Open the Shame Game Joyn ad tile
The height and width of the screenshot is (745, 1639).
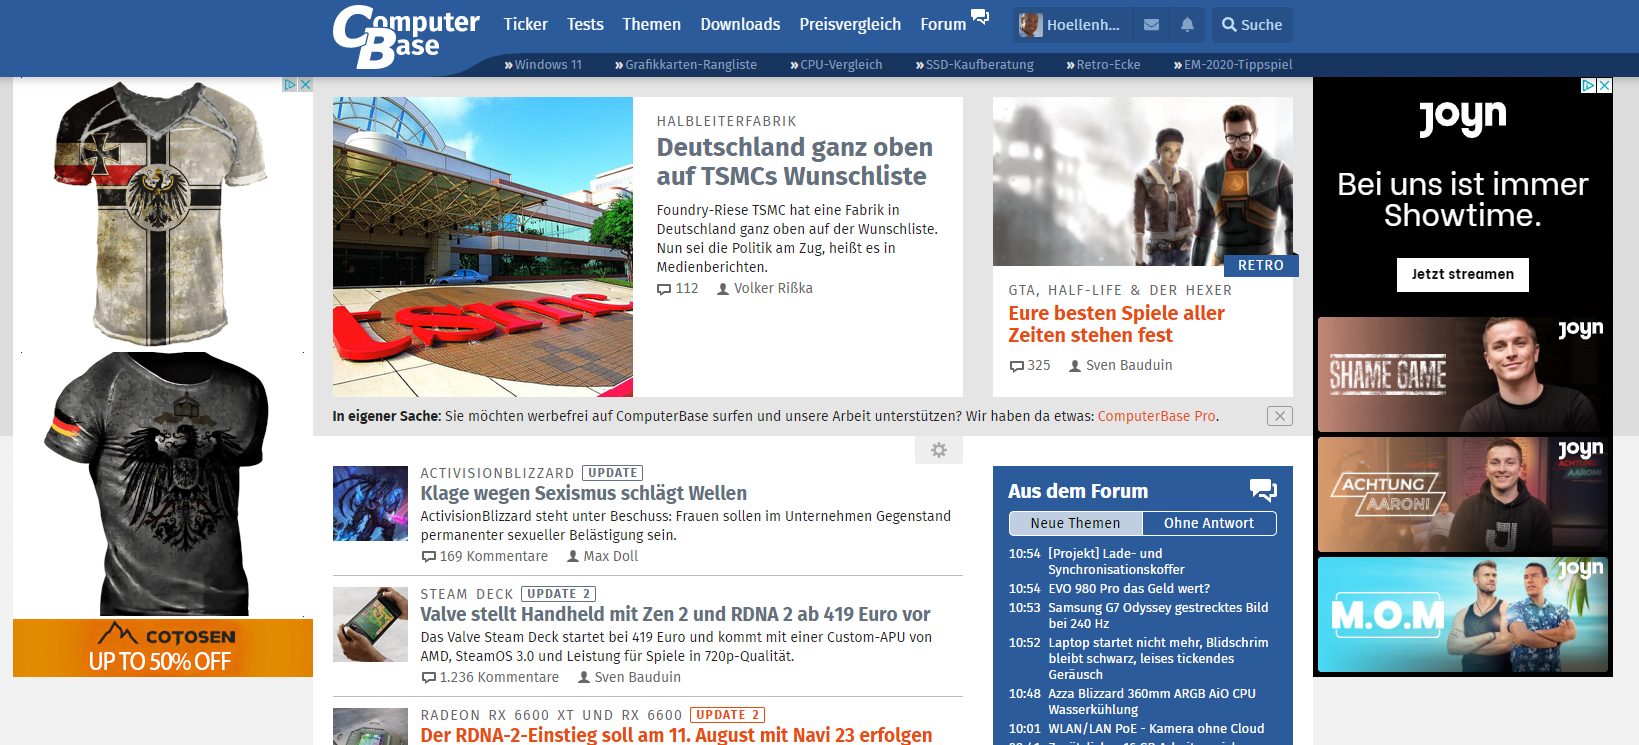[x=1462, y=374]
